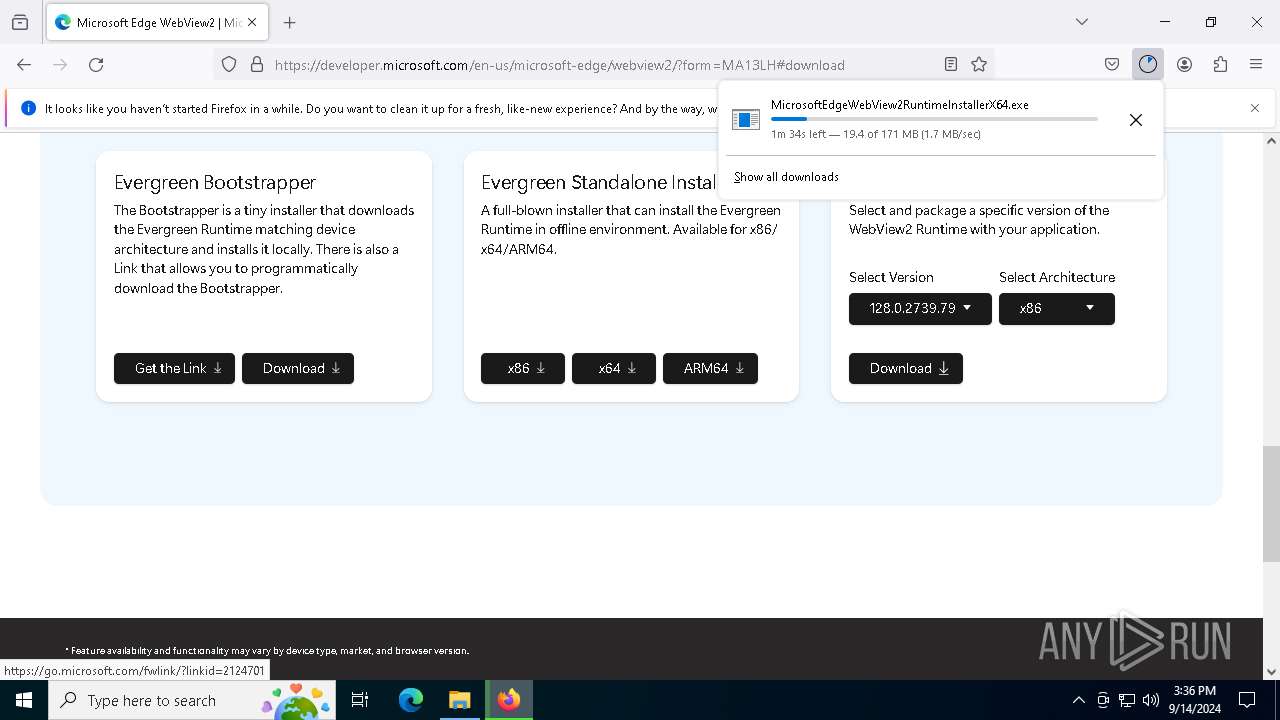Dismiss the Firefox refresh notification bar
This screenshot has height=720, width=1280.
pyautogui.click(x=1255, y=108)
